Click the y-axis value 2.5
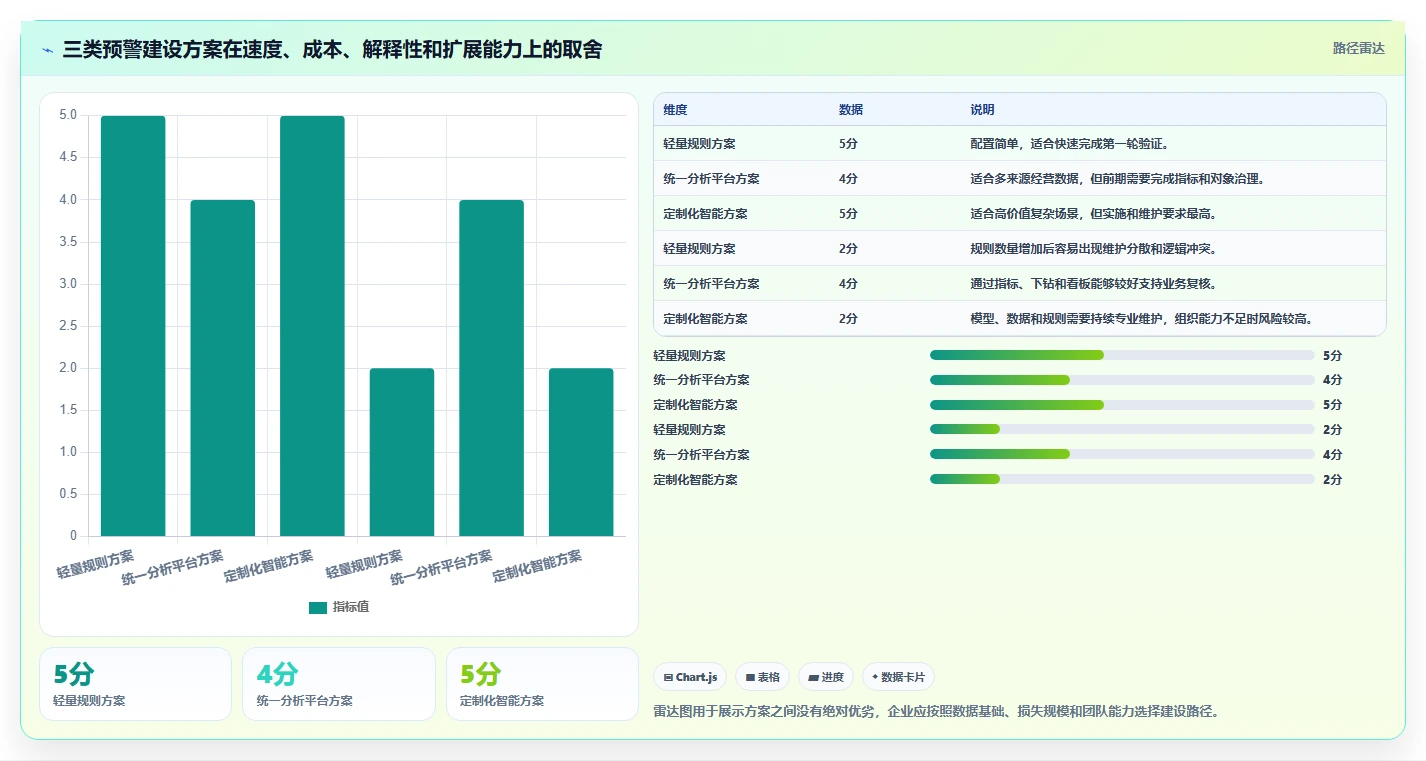Image resolution: width=1426 pixels, height=761 pixels. tap(67, 326)
